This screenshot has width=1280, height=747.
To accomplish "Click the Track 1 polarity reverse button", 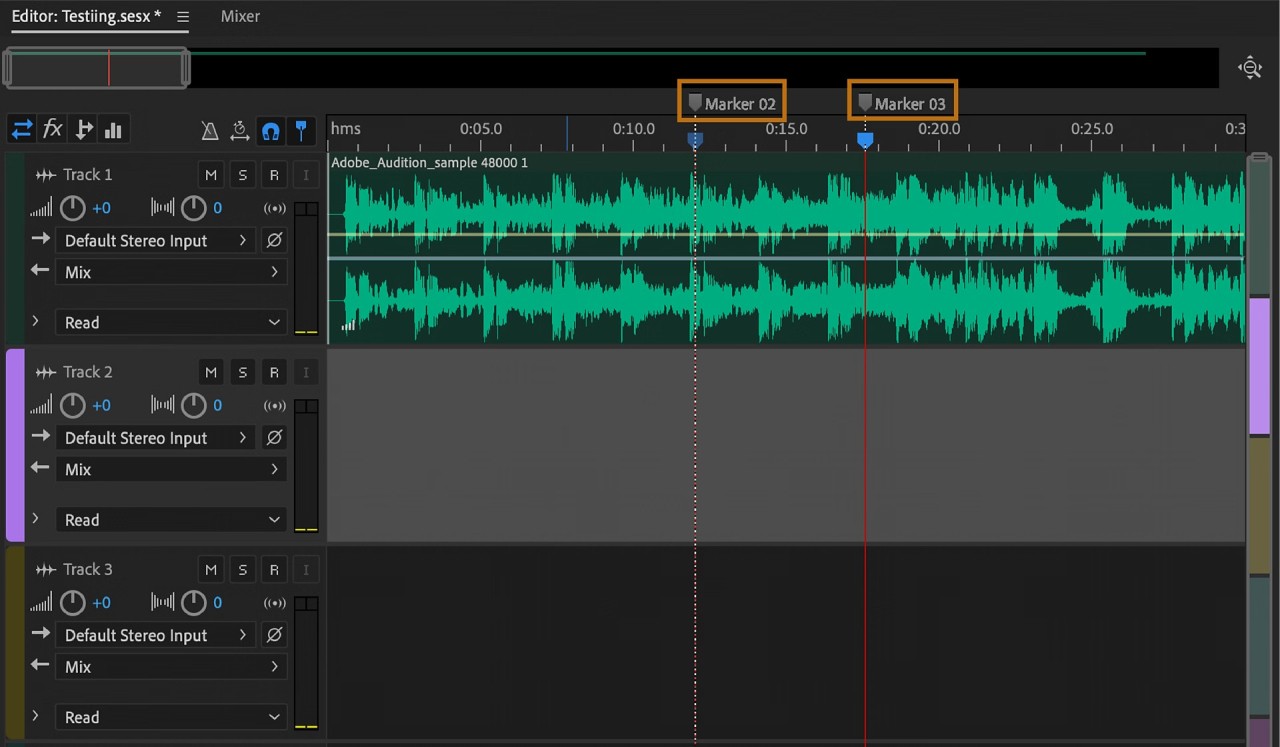I will (x=274, y=241).
